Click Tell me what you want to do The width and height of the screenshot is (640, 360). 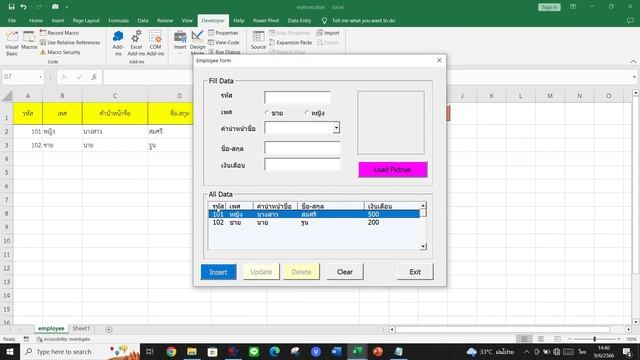point(363,20)
